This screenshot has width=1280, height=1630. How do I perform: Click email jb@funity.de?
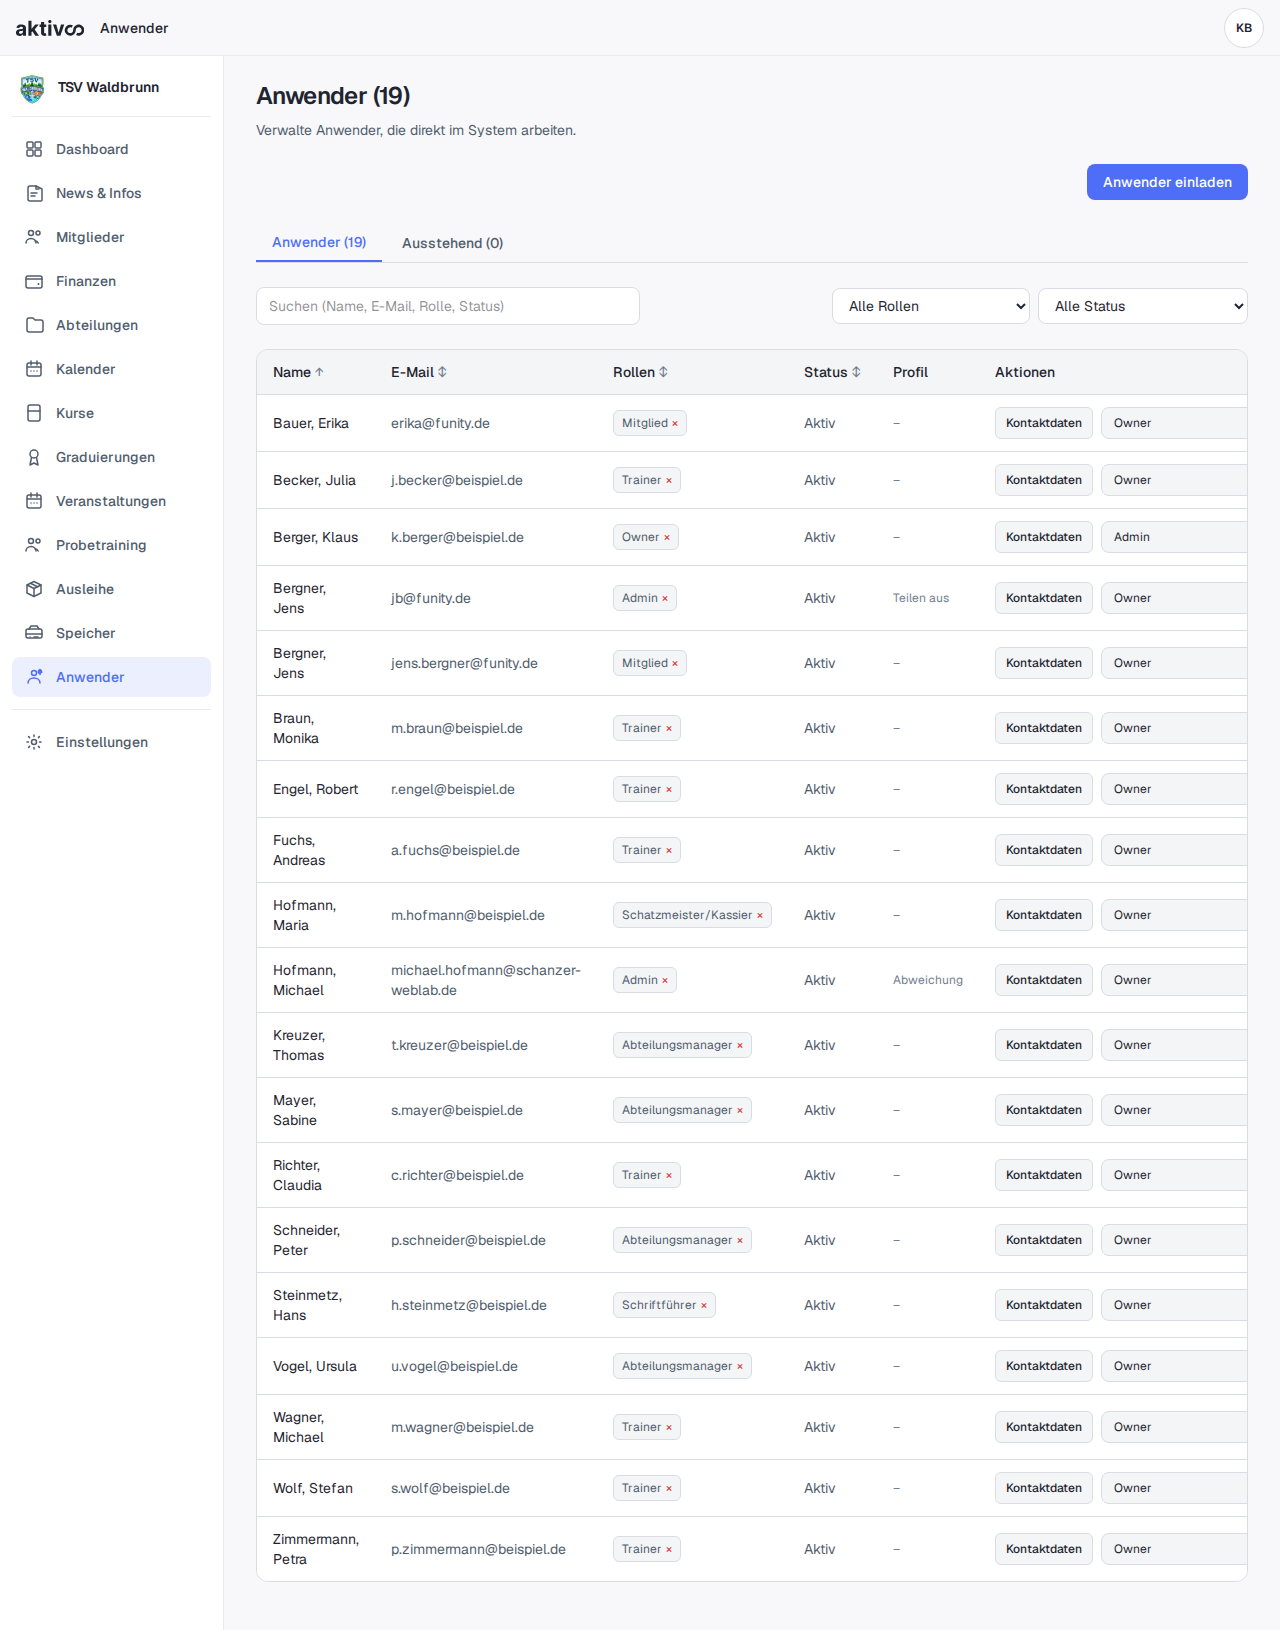[x=431, y=598]
